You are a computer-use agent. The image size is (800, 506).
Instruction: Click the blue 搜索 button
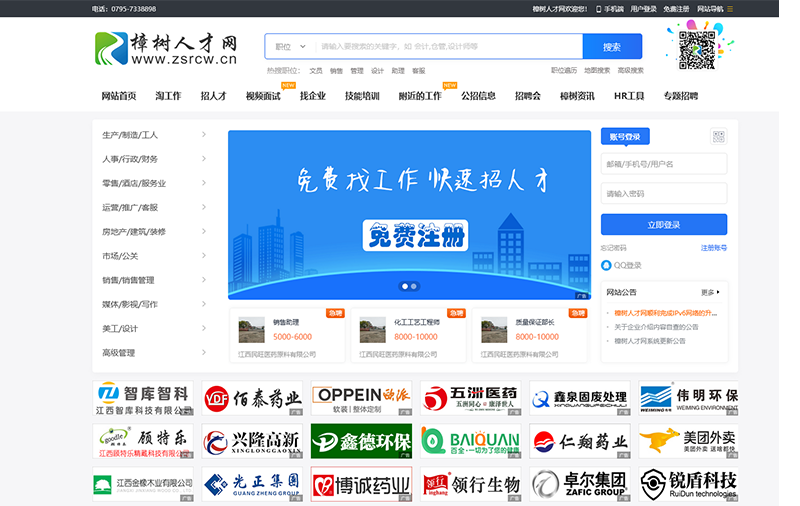click(612, 47)
